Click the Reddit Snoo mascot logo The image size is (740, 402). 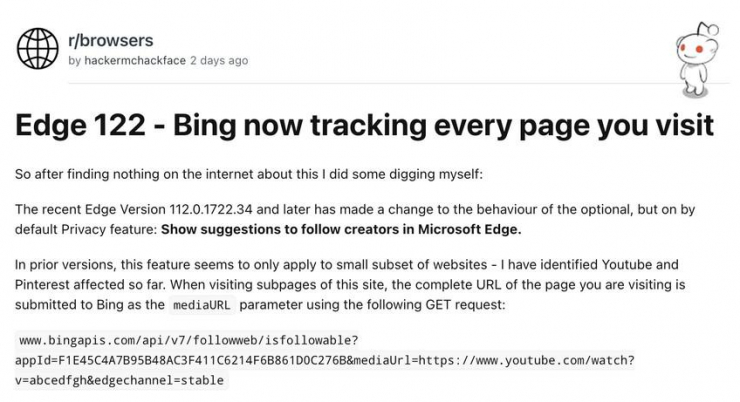click(x=697, y=60)
